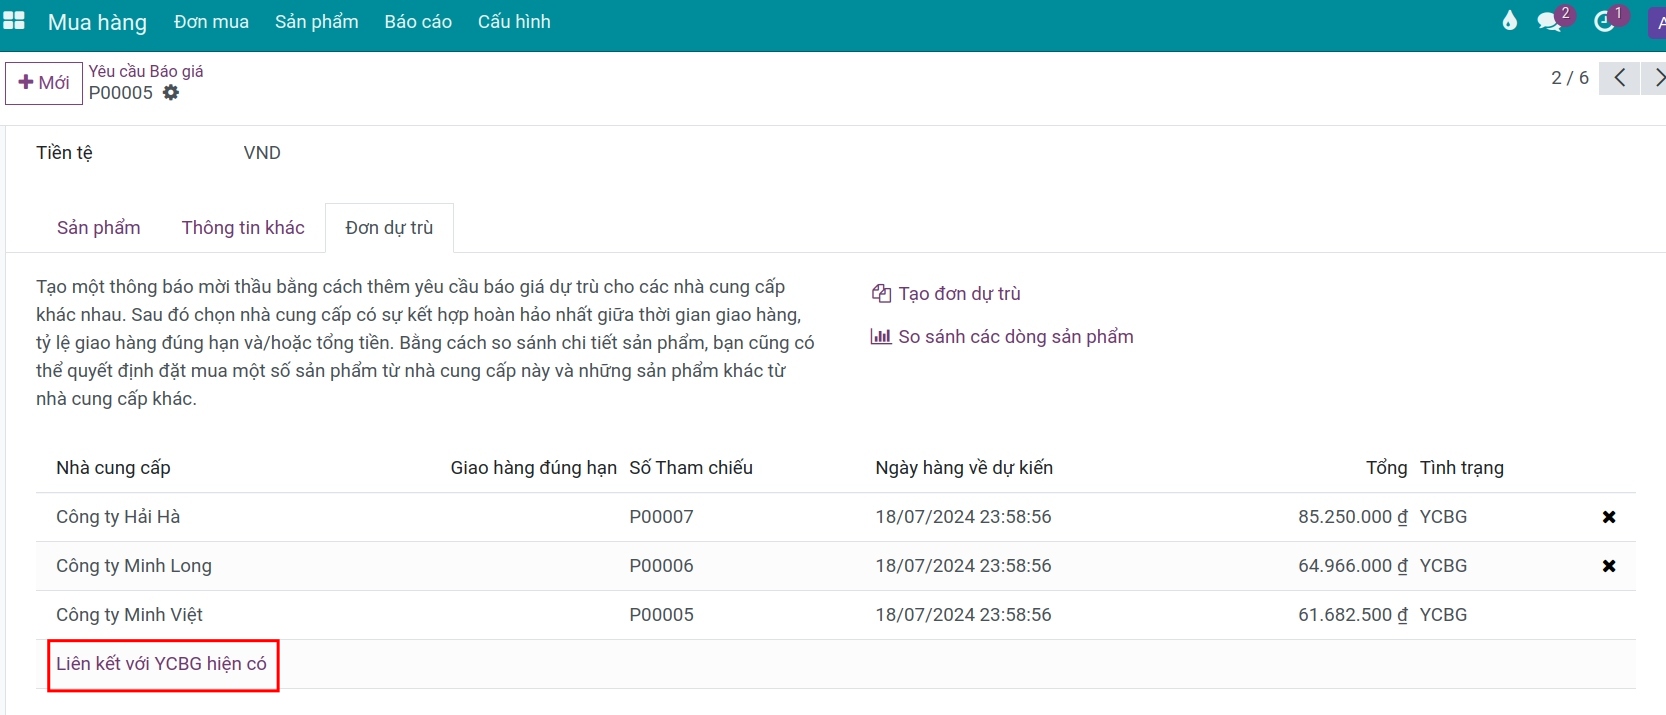This screenshot has height=715, width=1666.
Task: Open the water drop theme icon
Action: [x=1510, y=21]
